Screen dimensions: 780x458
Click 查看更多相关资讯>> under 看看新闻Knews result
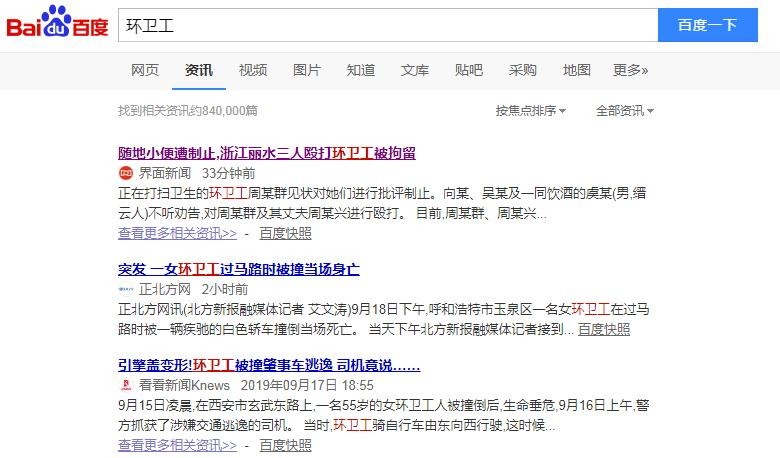[178, 445]
